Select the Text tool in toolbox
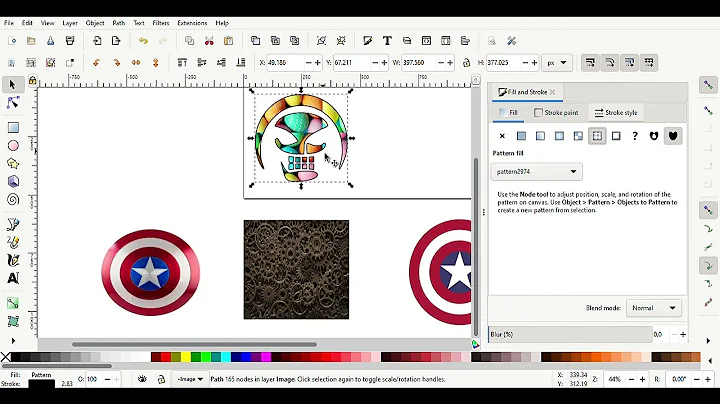This screenshot has width=720, height=404. (13, 278)
